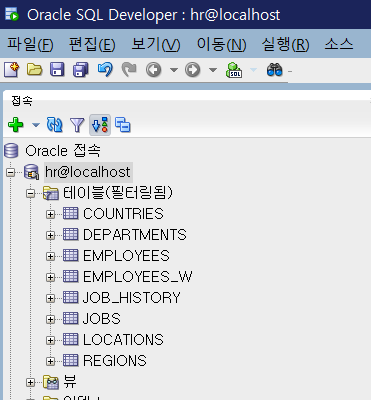Select the Oracle 접속 root label
Image resolution: width=371 pixels, height=400 pixels.
pos(63,151)
